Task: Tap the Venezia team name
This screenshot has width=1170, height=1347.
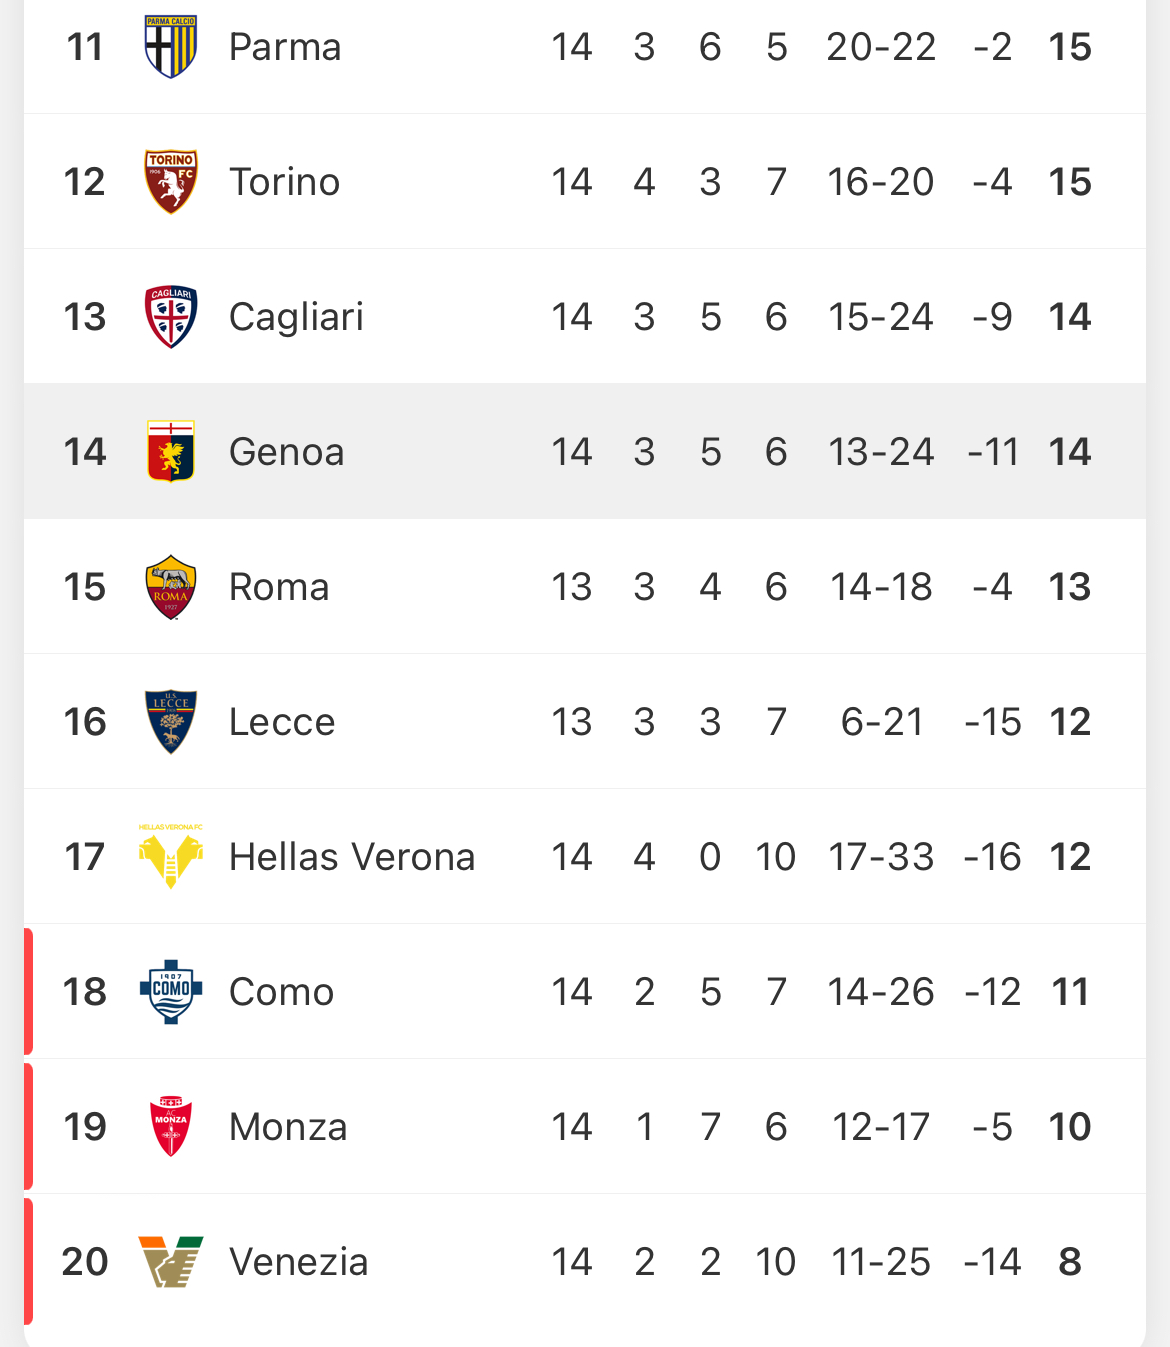Action: point(299,1262)
